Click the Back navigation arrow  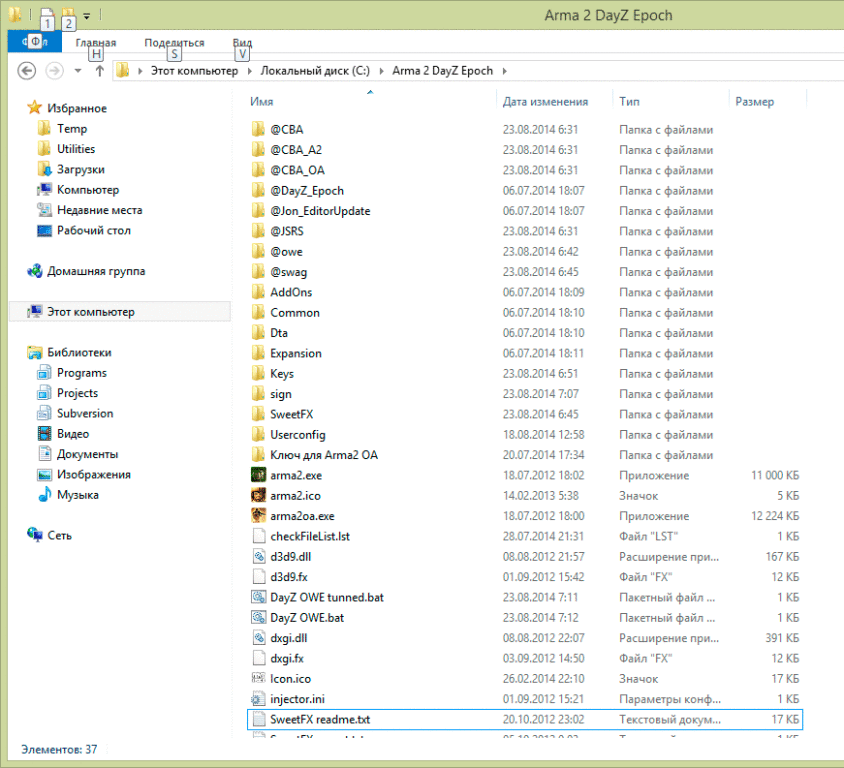pos(26,71)
